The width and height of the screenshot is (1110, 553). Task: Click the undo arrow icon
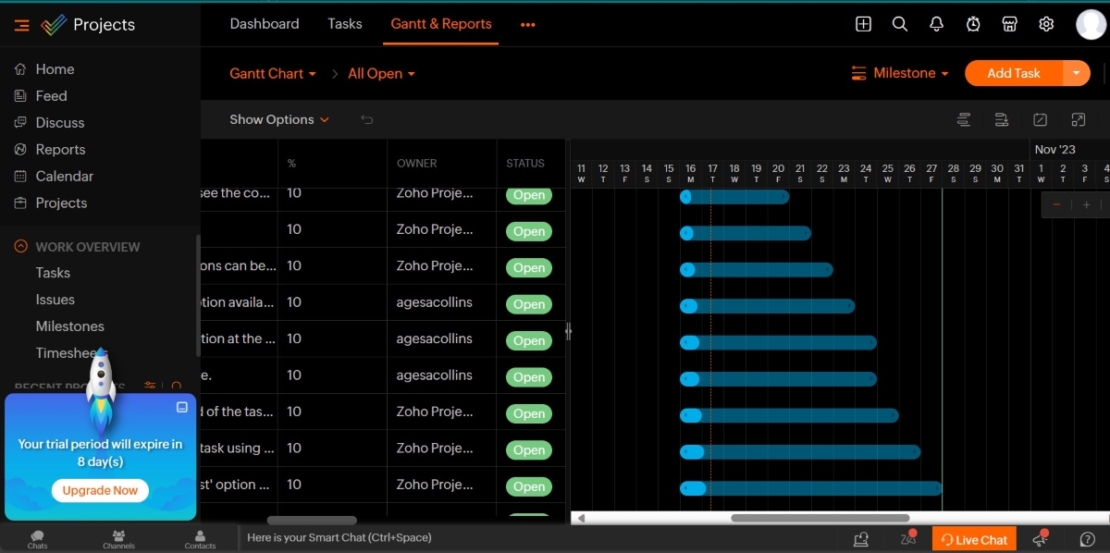coord(367,120)
